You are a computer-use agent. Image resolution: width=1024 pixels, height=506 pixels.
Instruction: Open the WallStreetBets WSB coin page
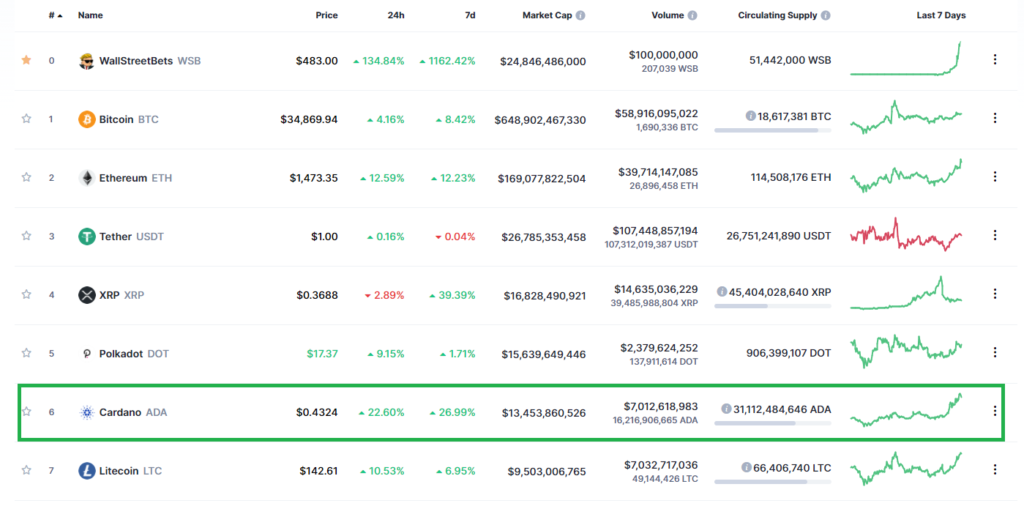(150, 61)
